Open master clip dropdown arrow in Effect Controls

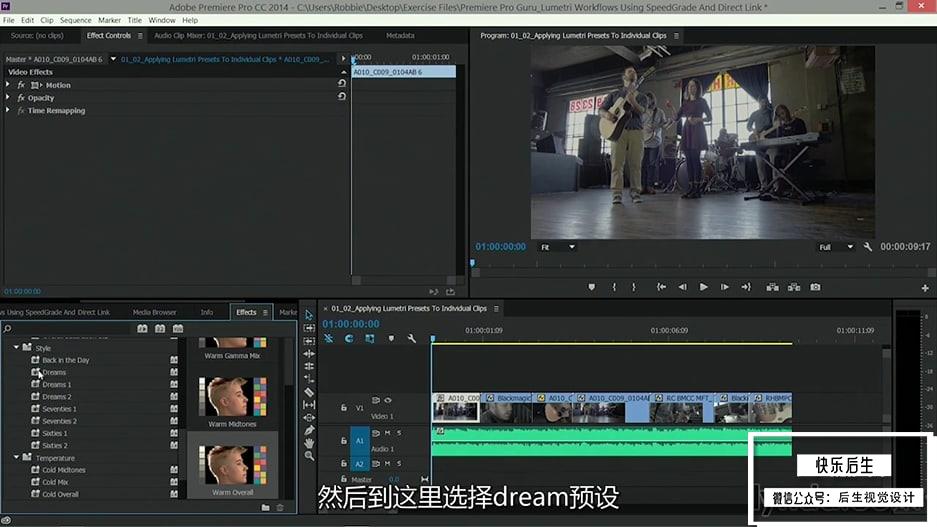coord(113,59)
